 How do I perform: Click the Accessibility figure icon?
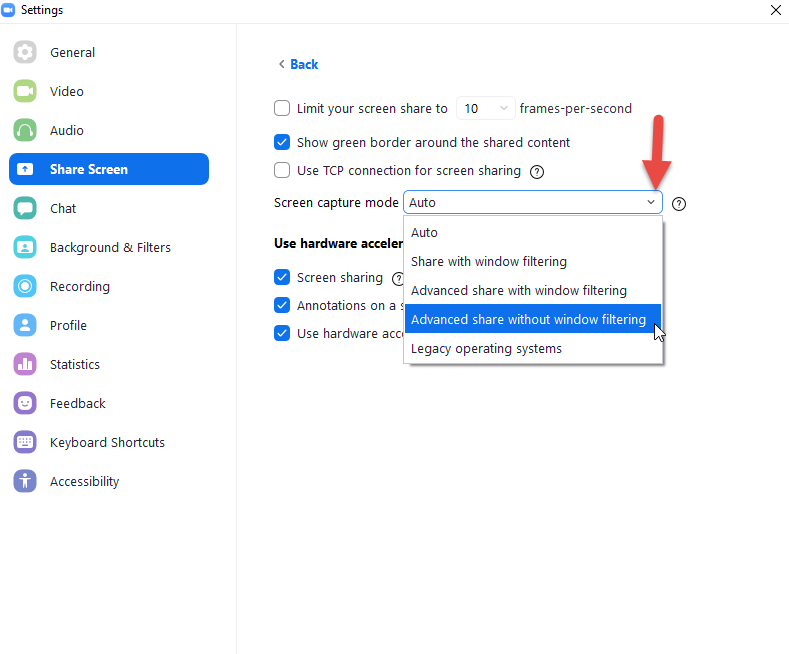pyautogui.click(x=25, y=481)
